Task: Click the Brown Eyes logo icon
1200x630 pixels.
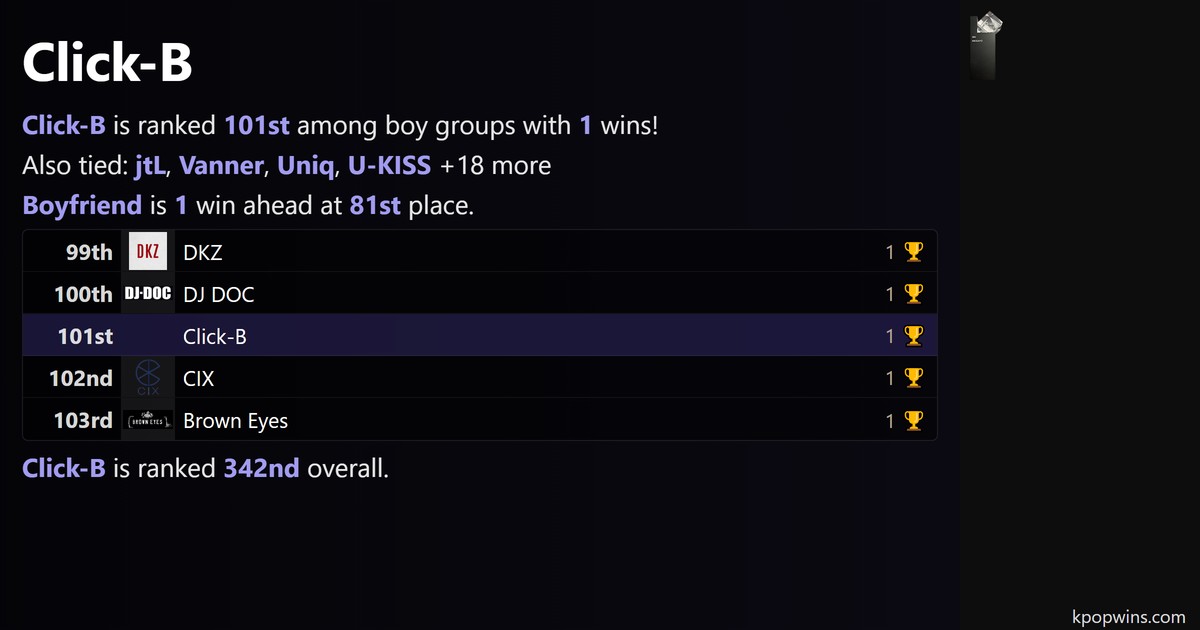Action: coord(147,420)
